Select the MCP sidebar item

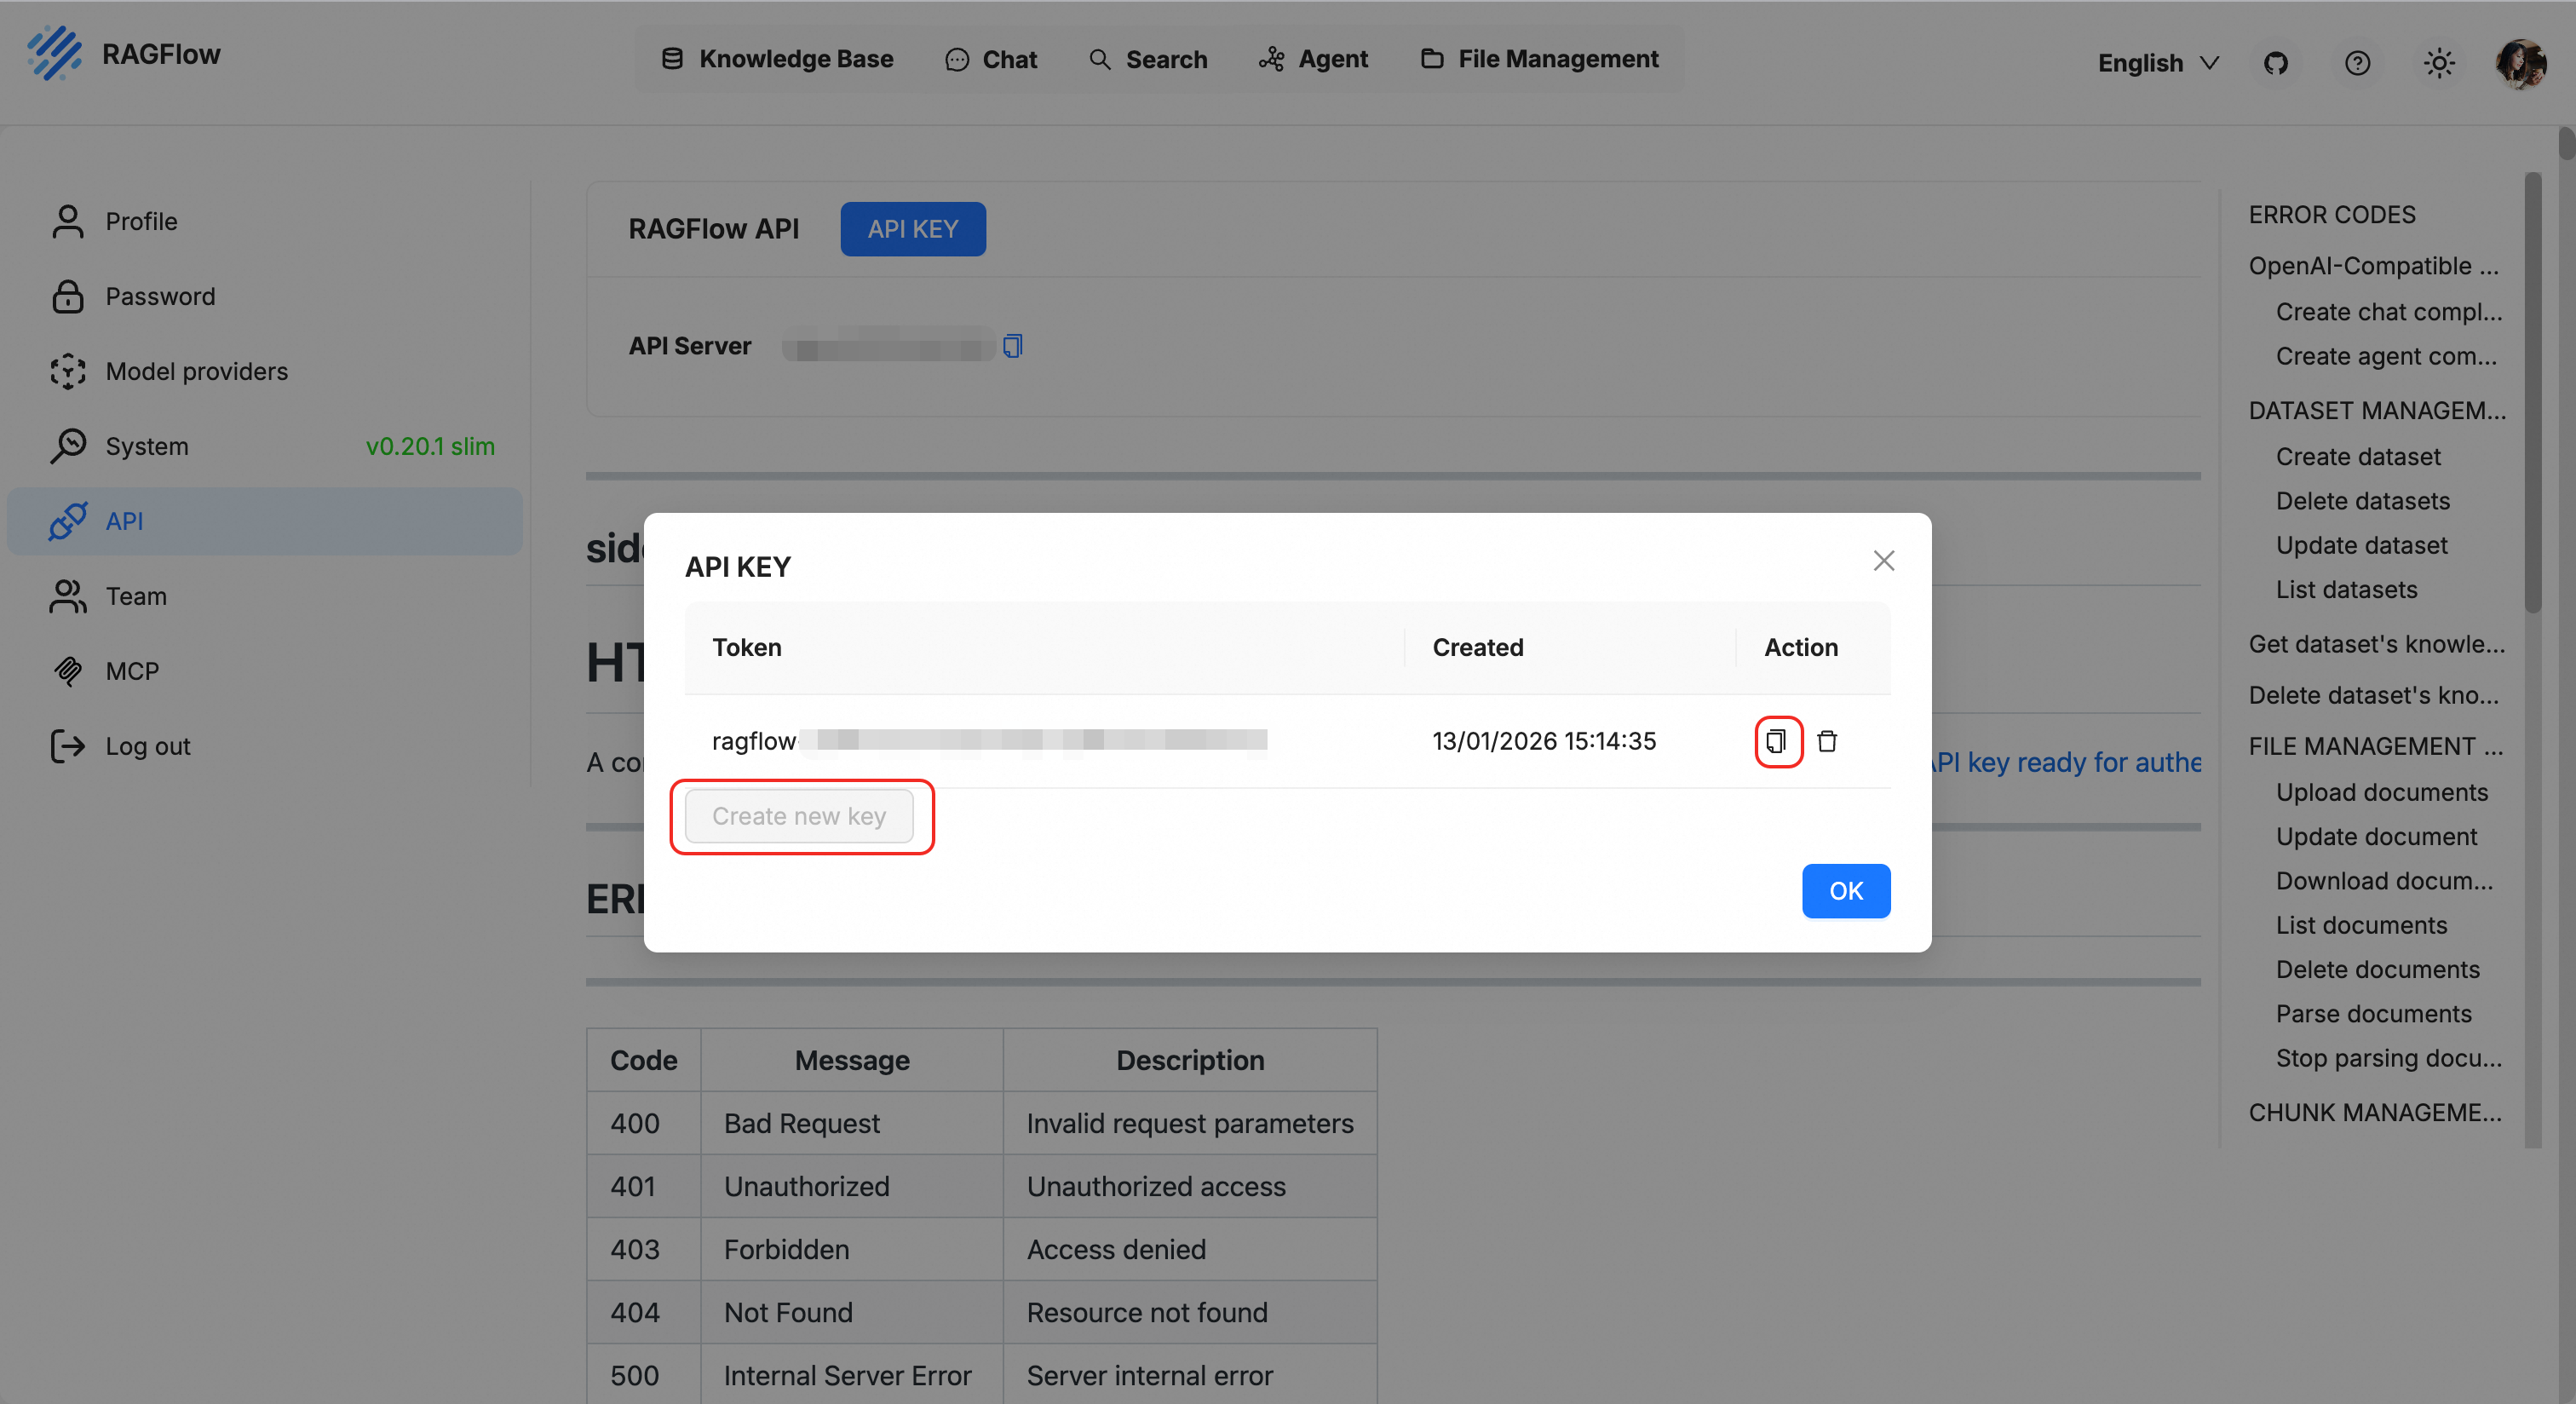pyautogui.click(x=132, y=671)
